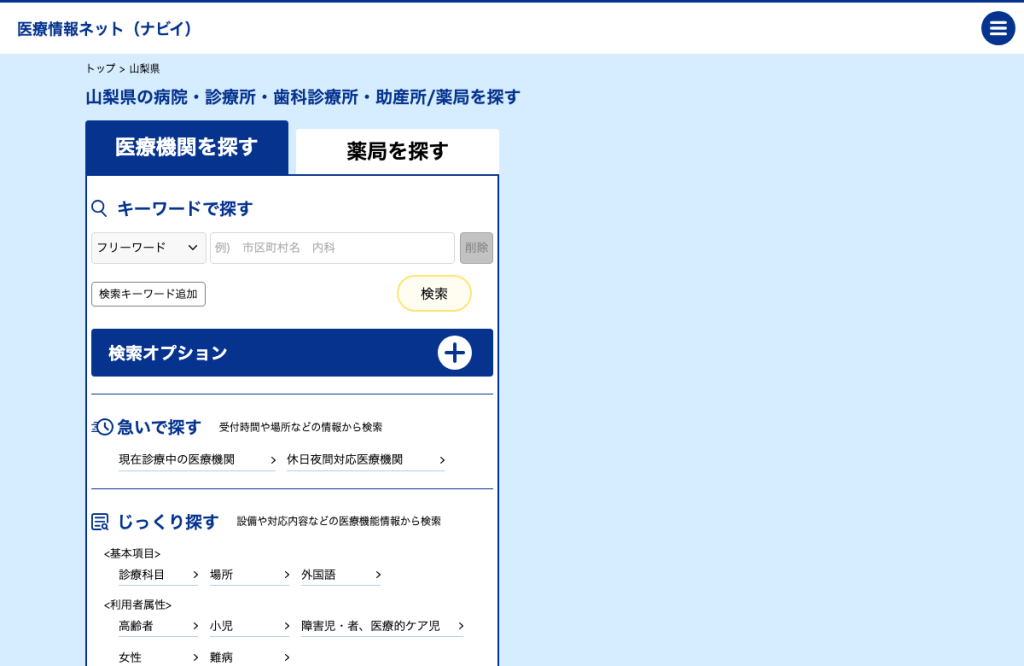Viewport: 1024px width, 666px height.
Task: Click the clock icon beside 急いで探す
Action: 102,427
